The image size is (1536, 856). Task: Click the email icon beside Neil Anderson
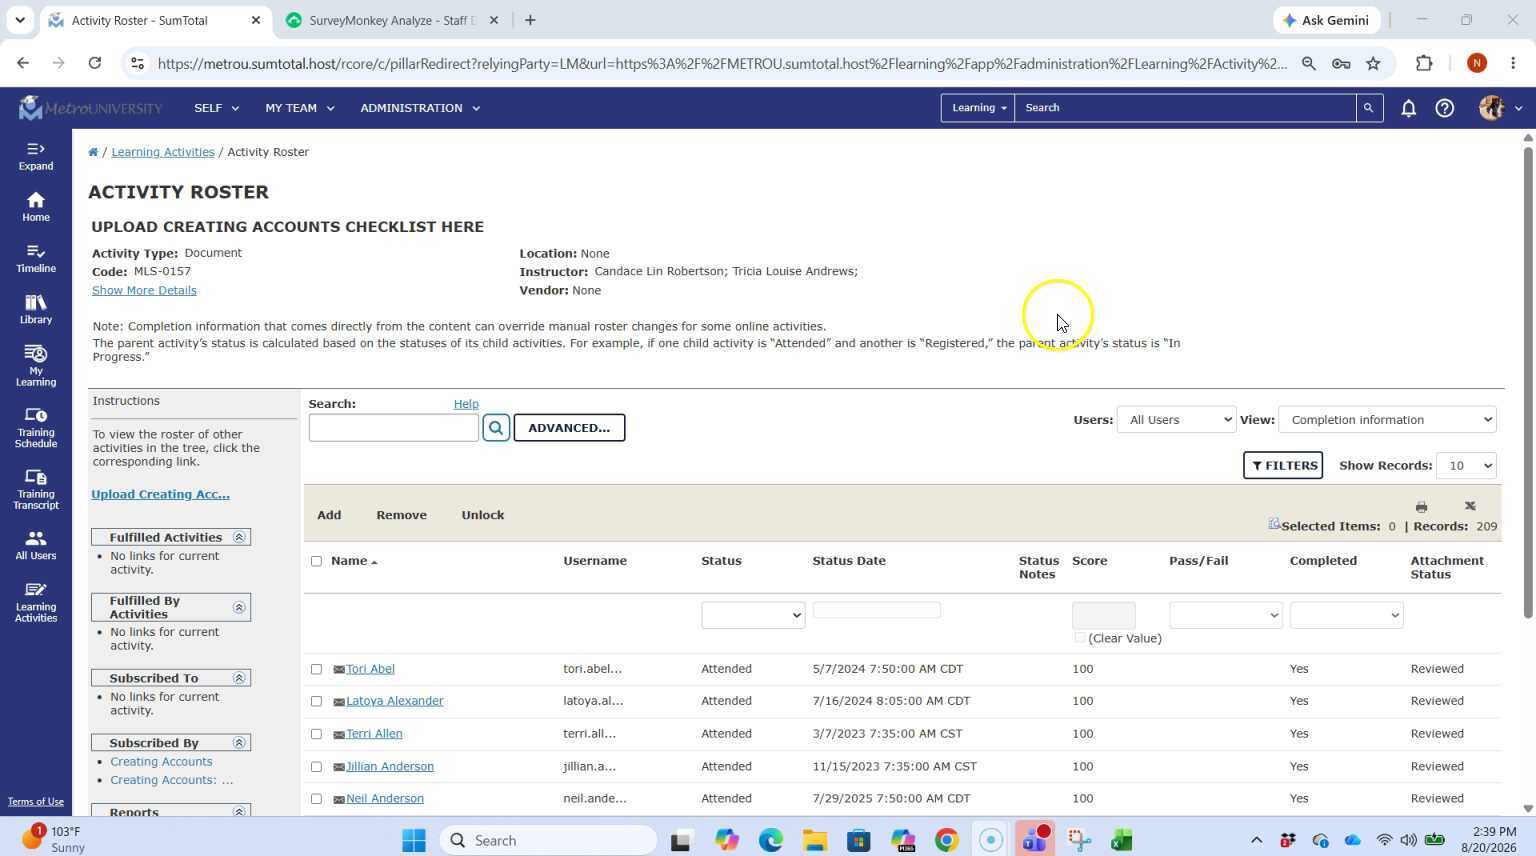click(339, 800)
